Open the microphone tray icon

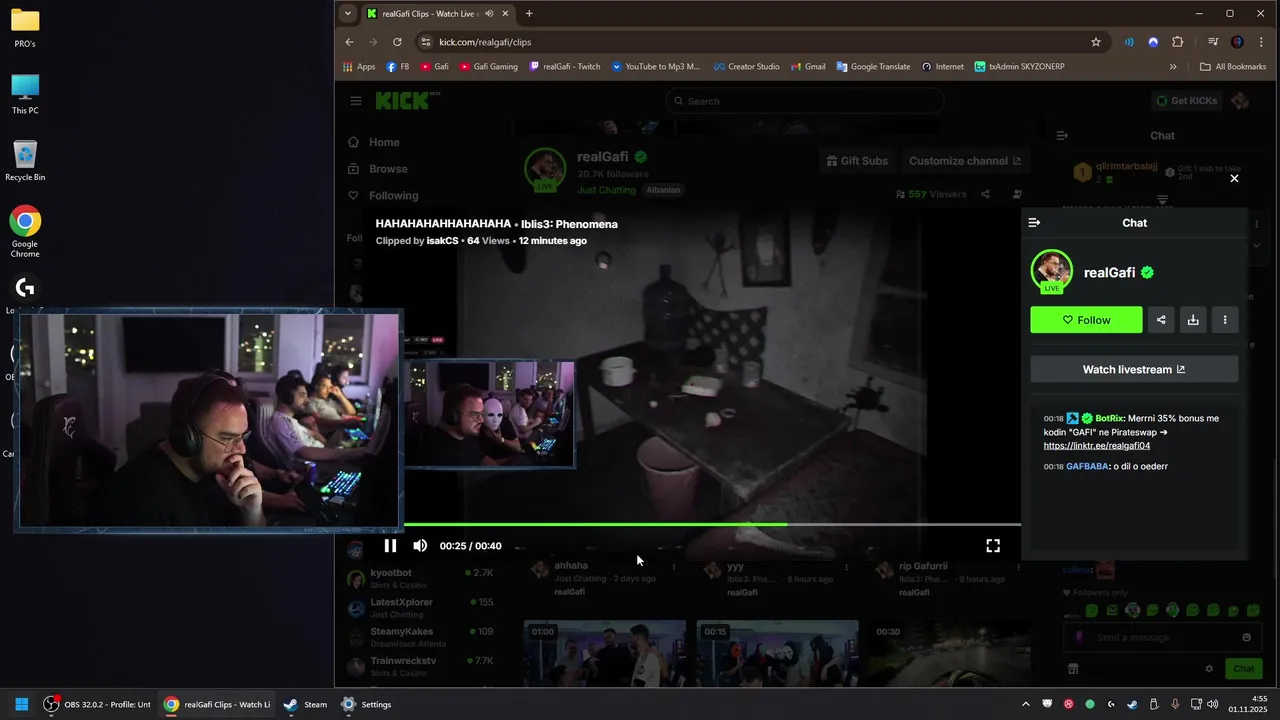[1175, 704]
